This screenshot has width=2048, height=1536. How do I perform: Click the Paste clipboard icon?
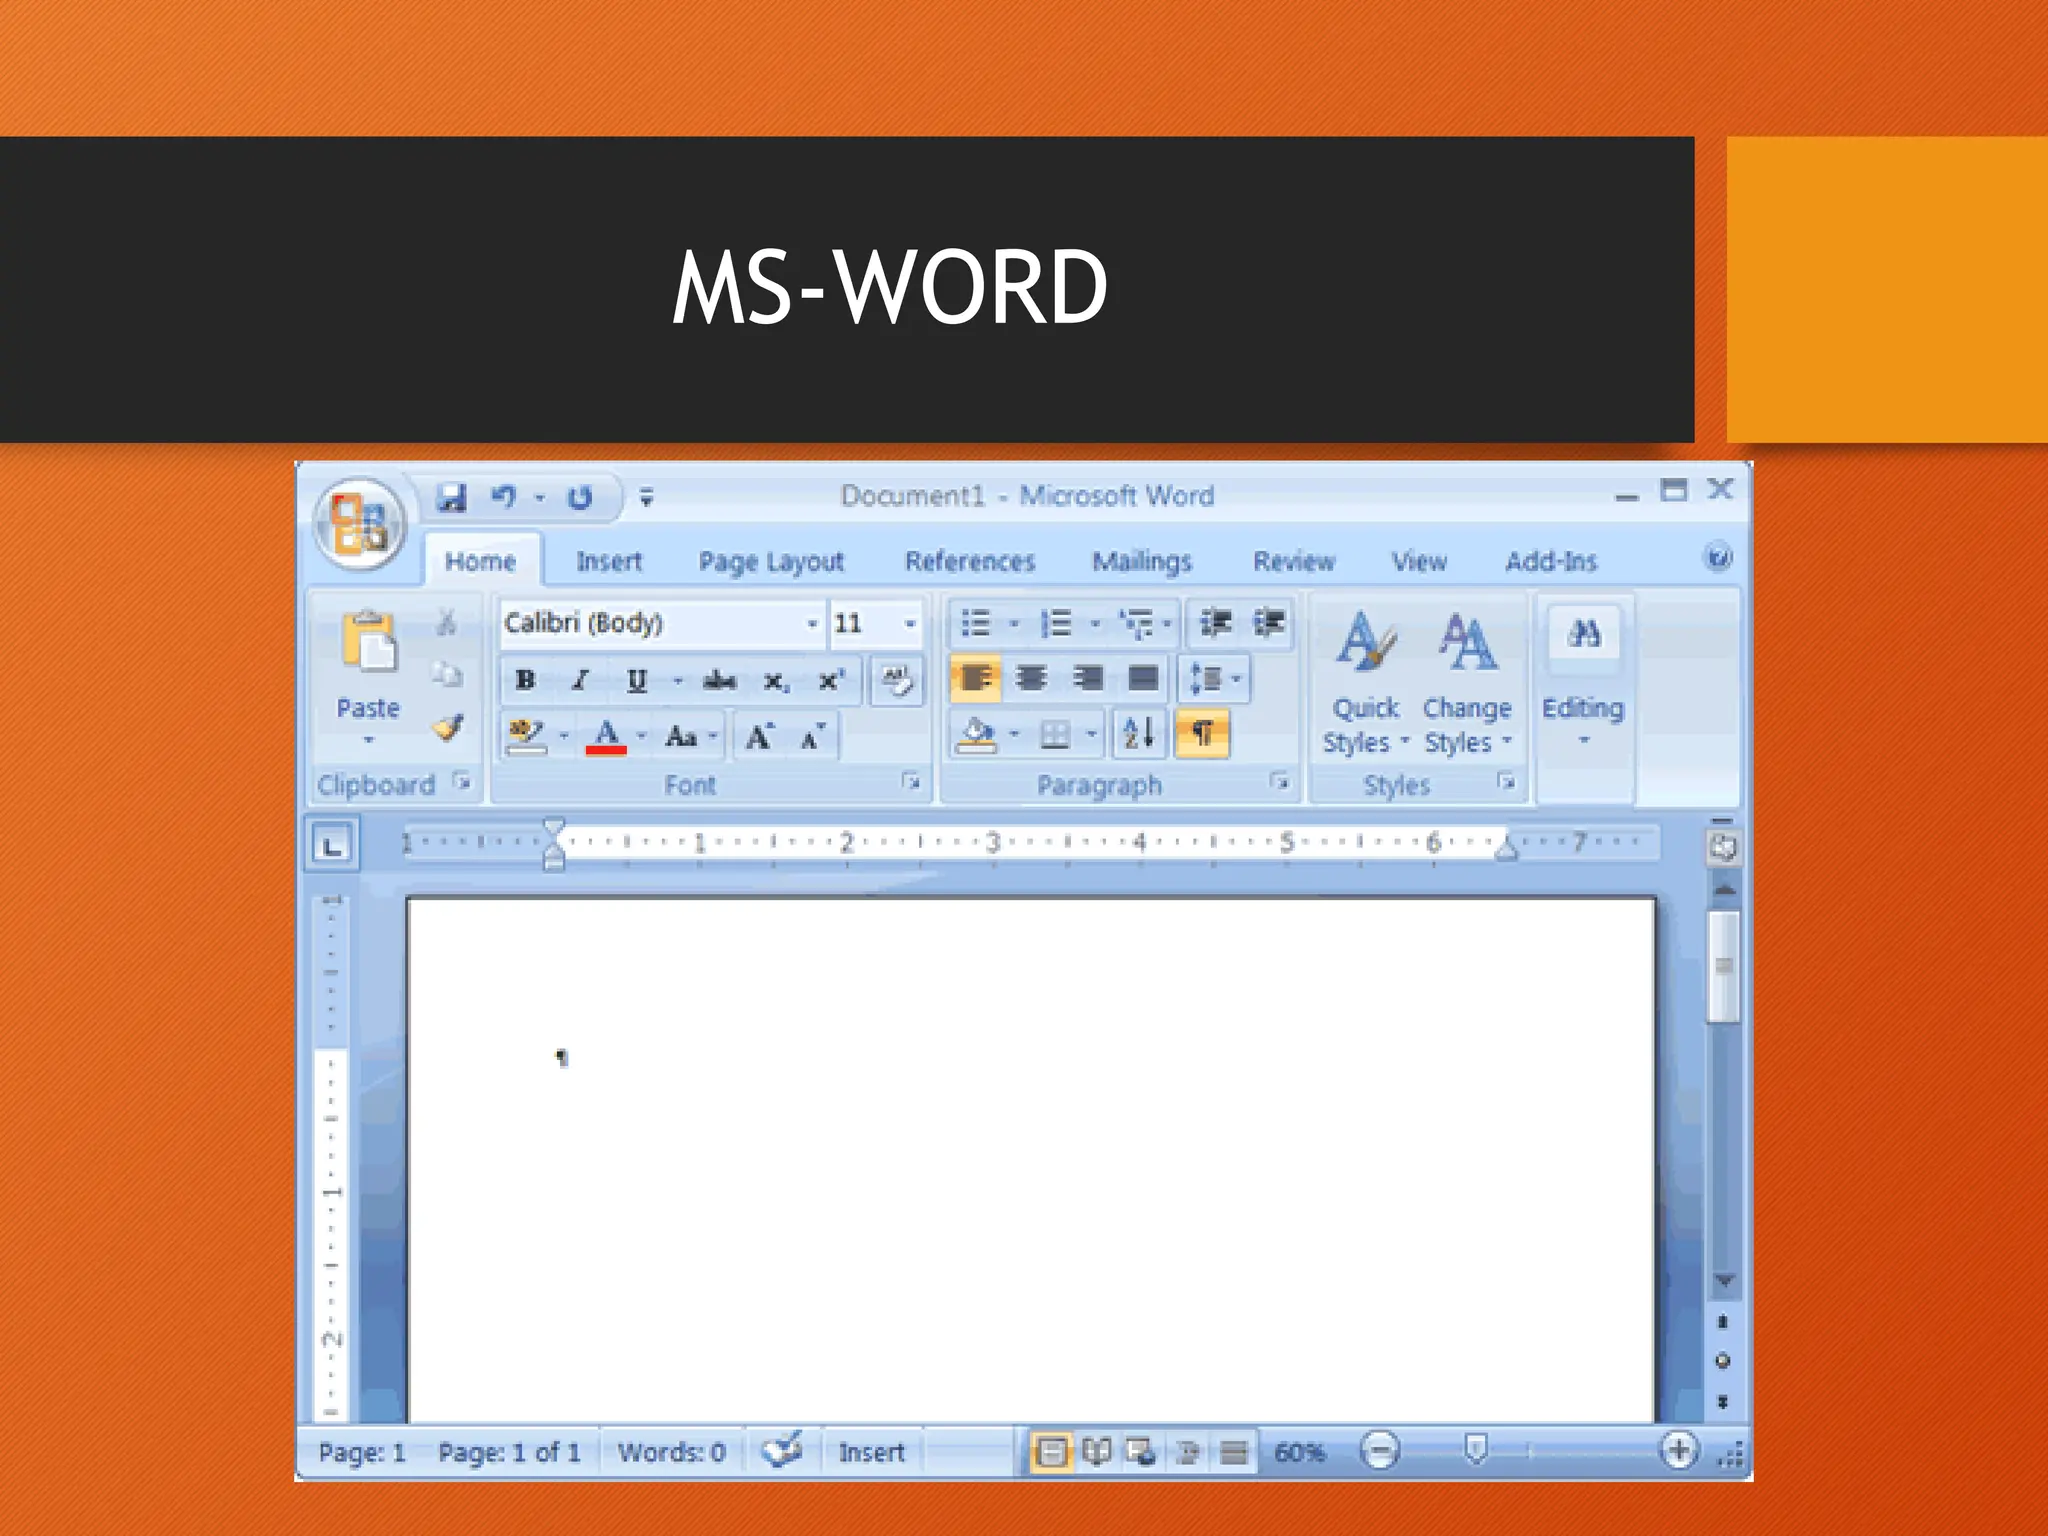click(x=369, y=640)
